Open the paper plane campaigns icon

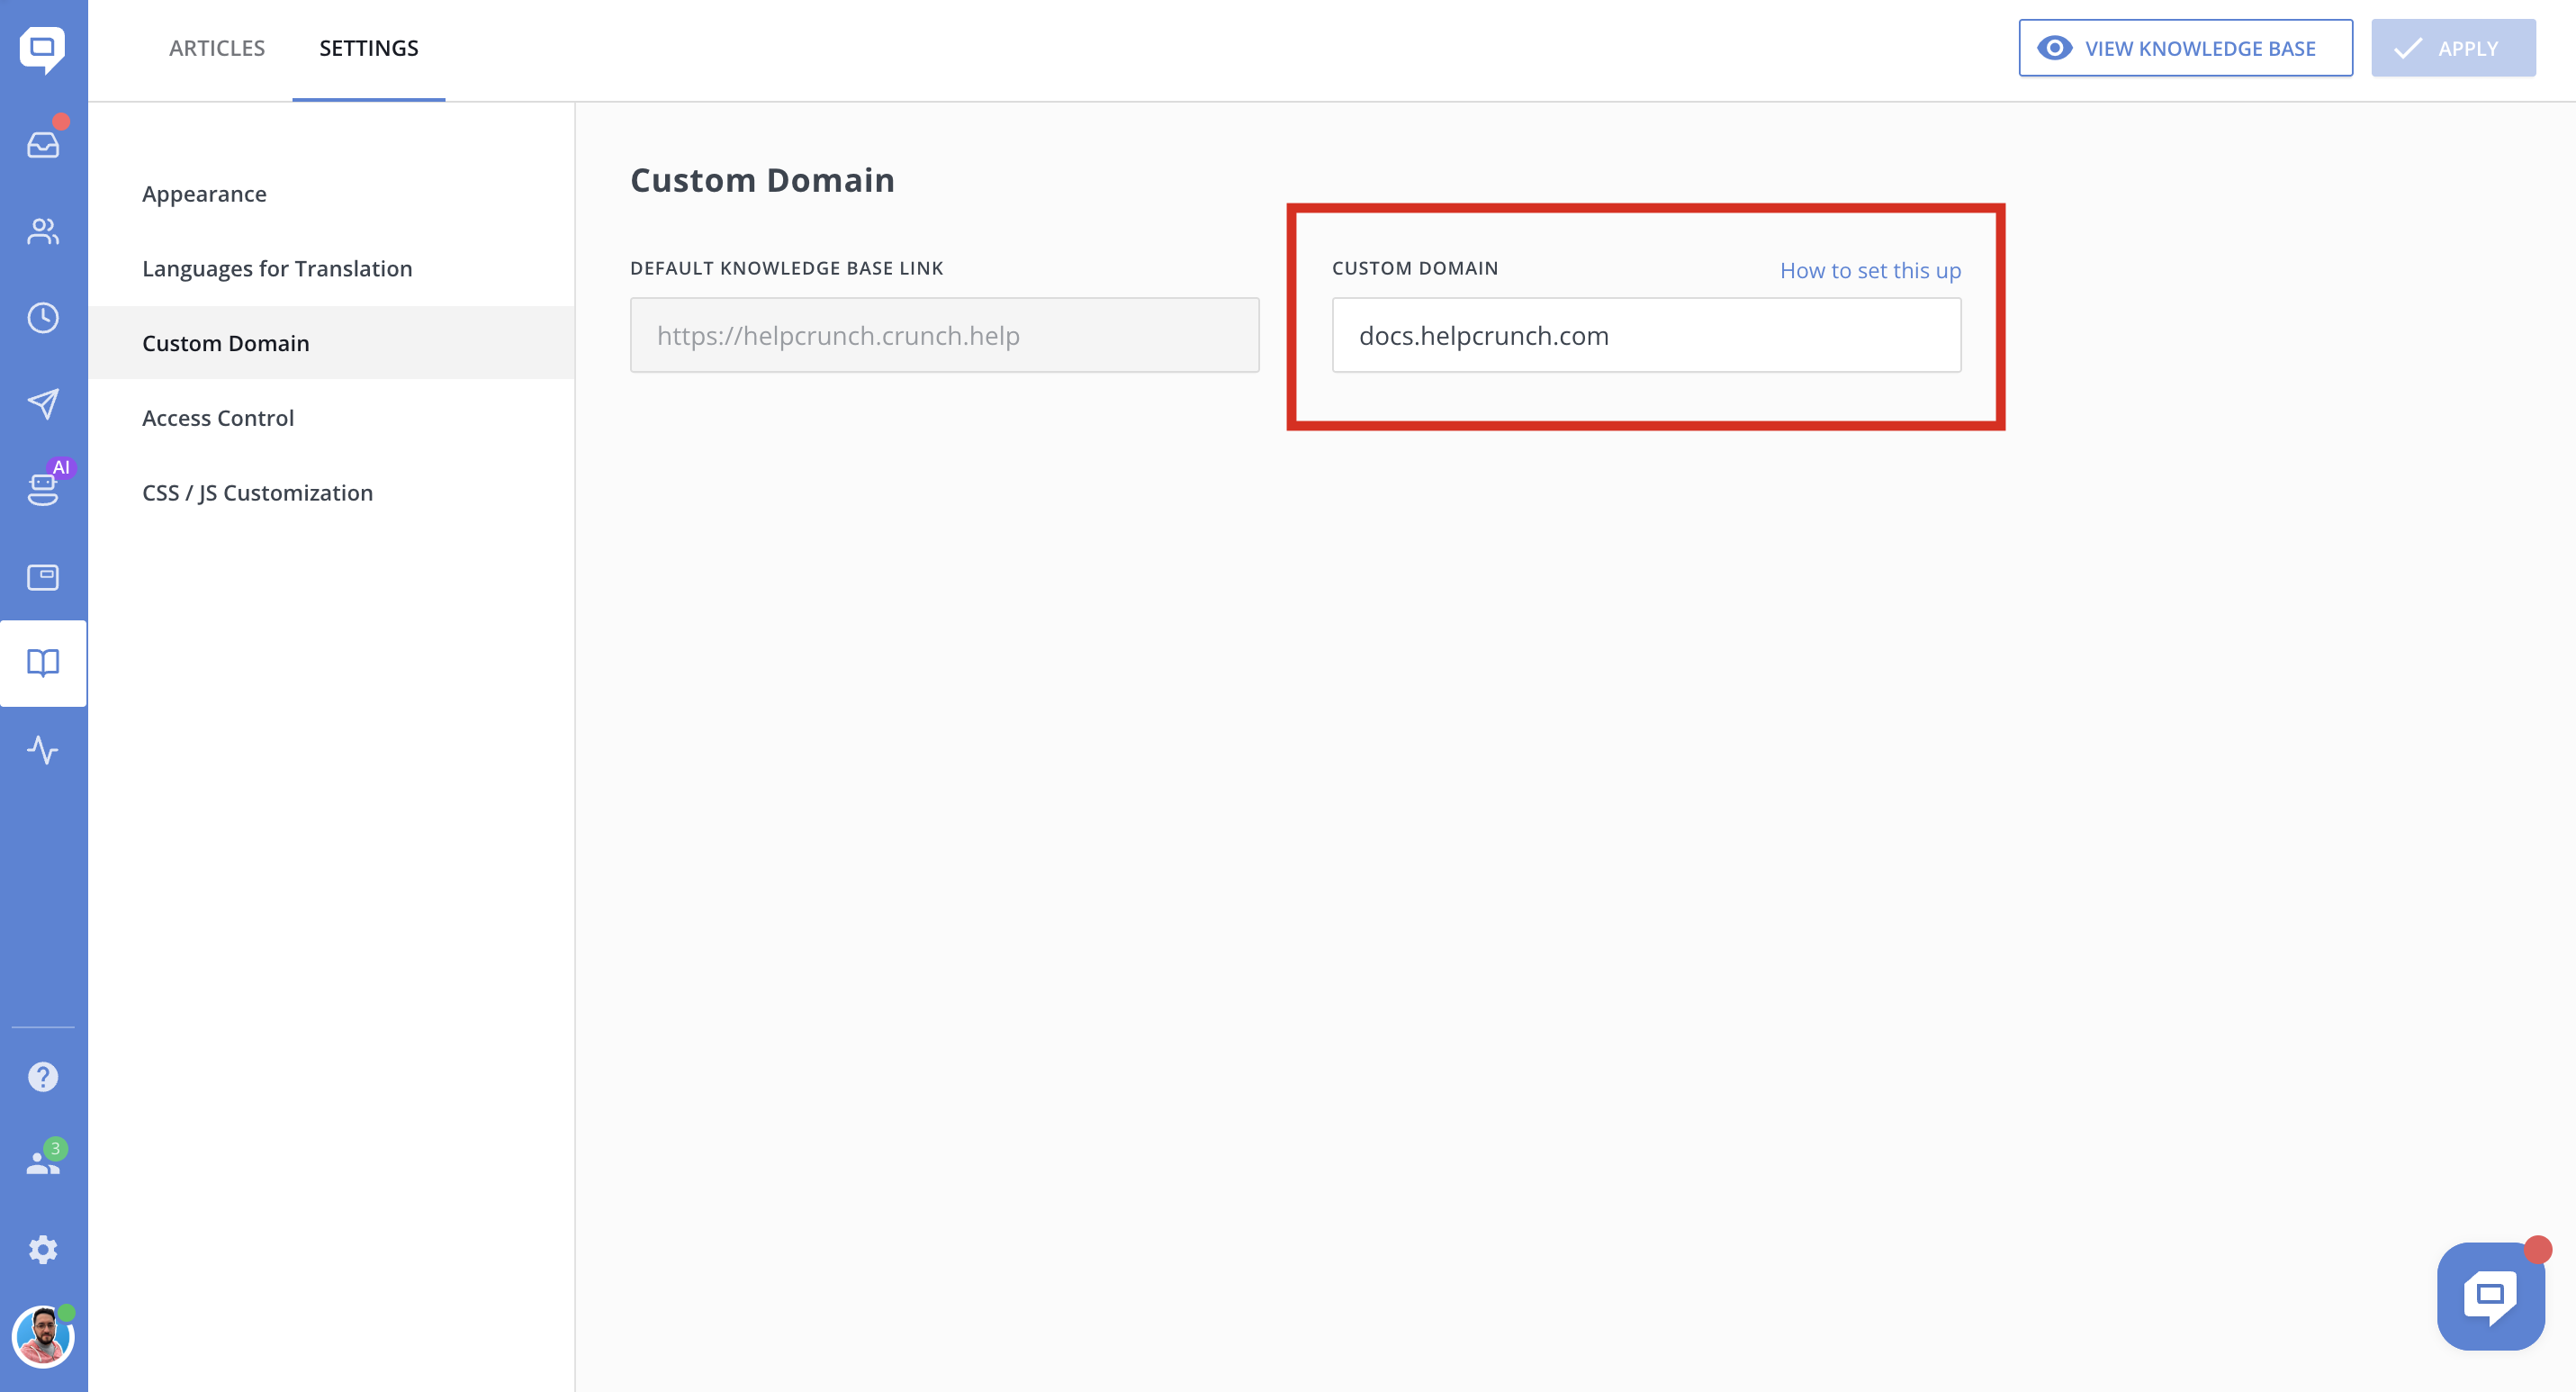[43, 404]
